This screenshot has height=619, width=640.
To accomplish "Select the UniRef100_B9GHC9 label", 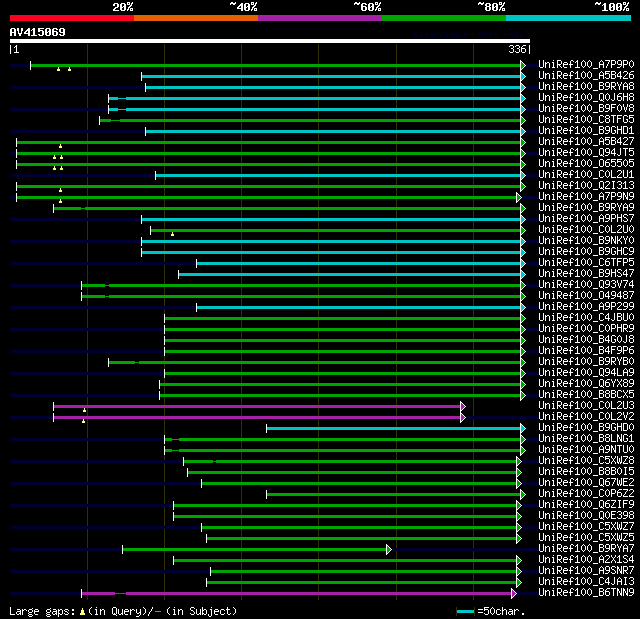I will pos(586,252).
